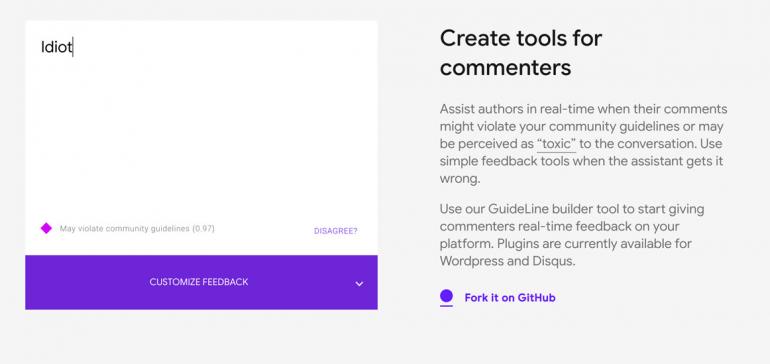Follow the underlined "toxic" link

pyautogui.click(x=556, y=144)
